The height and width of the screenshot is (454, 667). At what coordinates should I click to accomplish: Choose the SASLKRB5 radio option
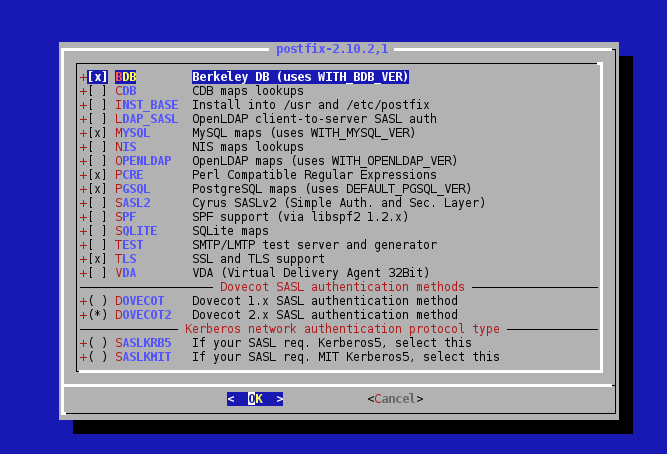tap(97, 343)
